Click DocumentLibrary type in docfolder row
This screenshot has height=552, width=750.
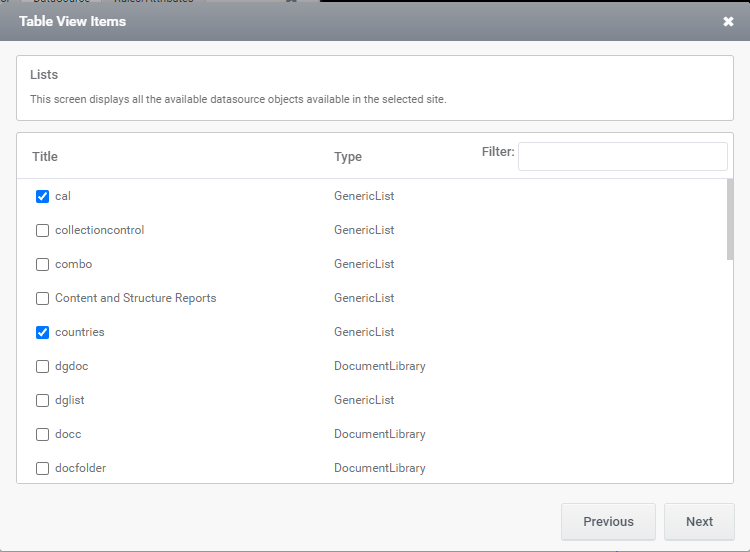coord(380,468)
